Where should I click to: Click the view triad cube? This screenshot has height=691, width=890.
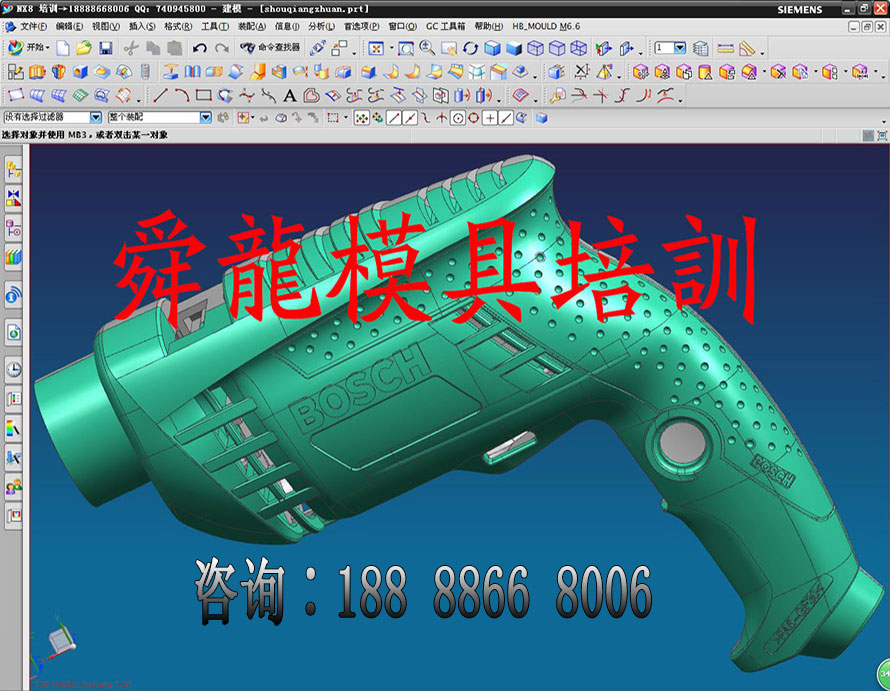click(x=61, y=639)
